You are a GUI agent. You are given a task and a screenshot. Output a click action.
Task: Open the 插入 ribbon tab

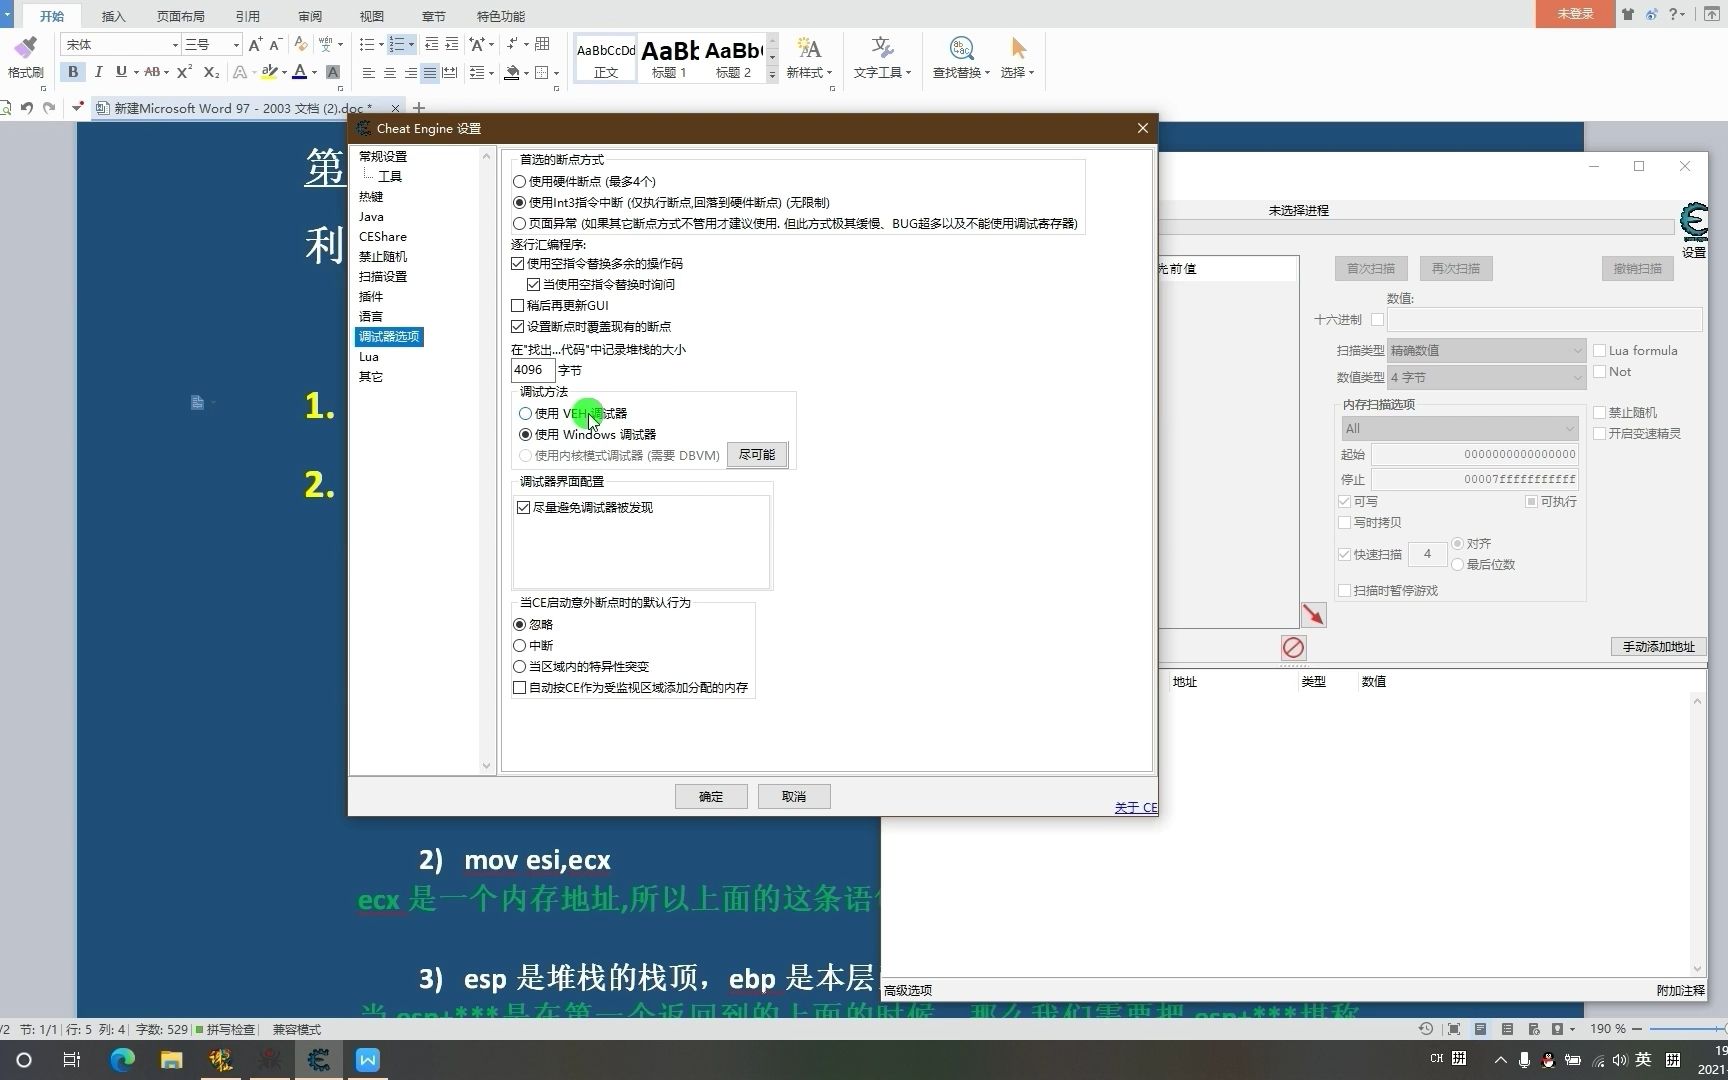pyautogui.click(x=114, y=16)
